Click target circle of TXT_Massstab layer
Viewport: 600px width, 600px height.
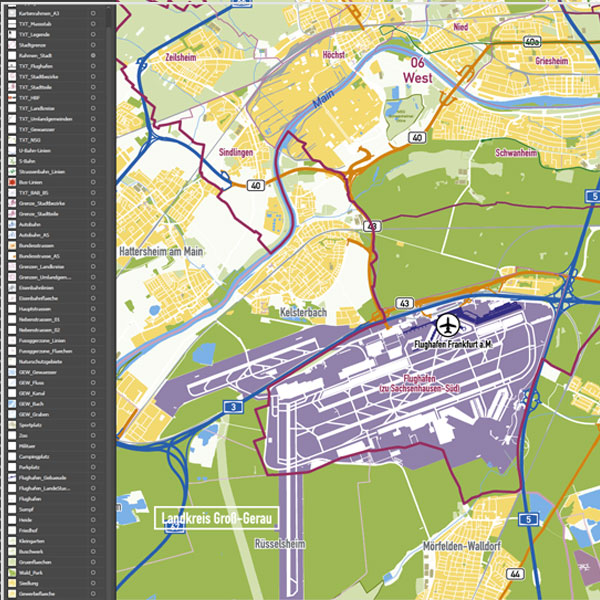[93, 24]
